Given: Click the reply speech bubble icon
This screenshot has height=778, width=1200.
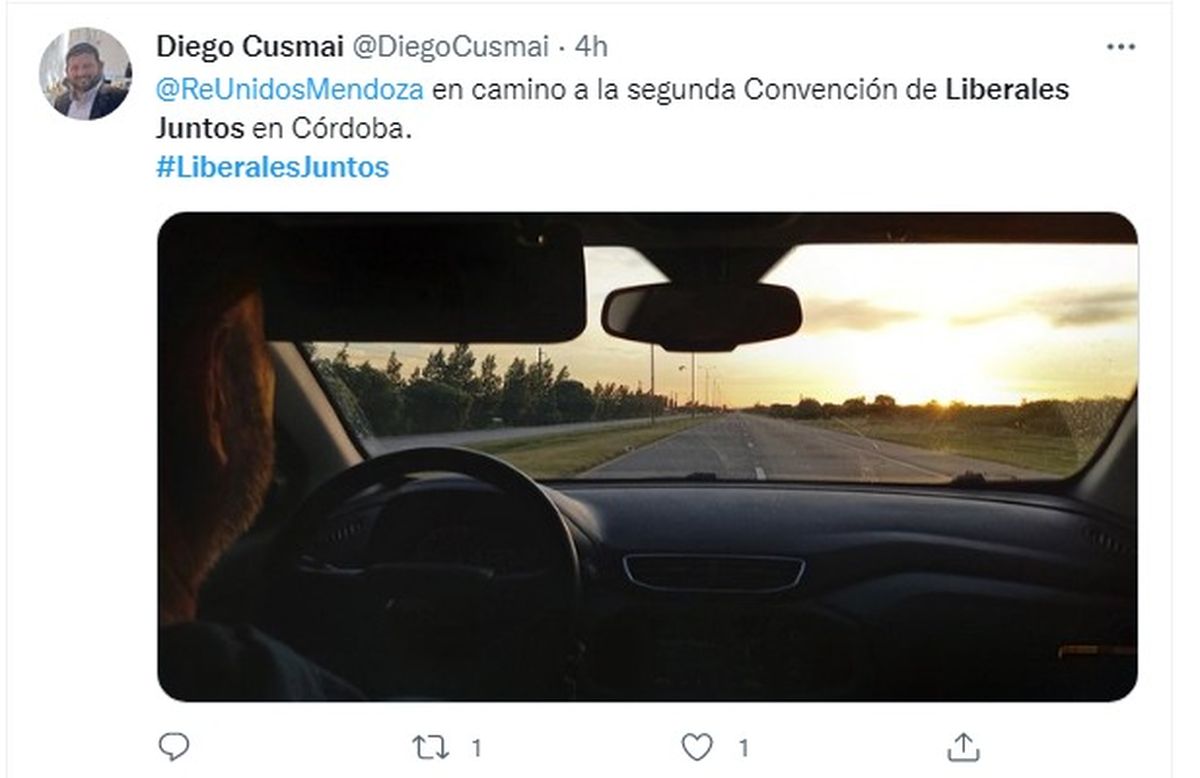Looking at the screenshot, I should [174, 746].
